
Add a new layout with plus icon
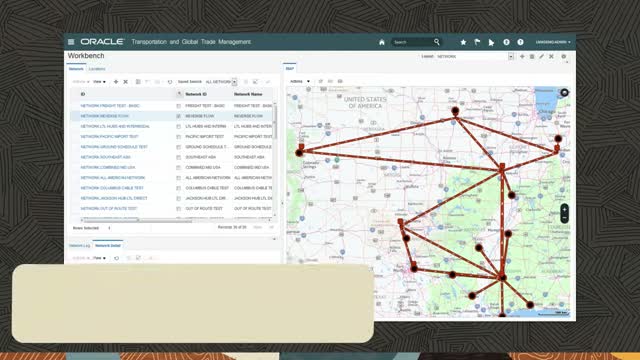point(522,56)
